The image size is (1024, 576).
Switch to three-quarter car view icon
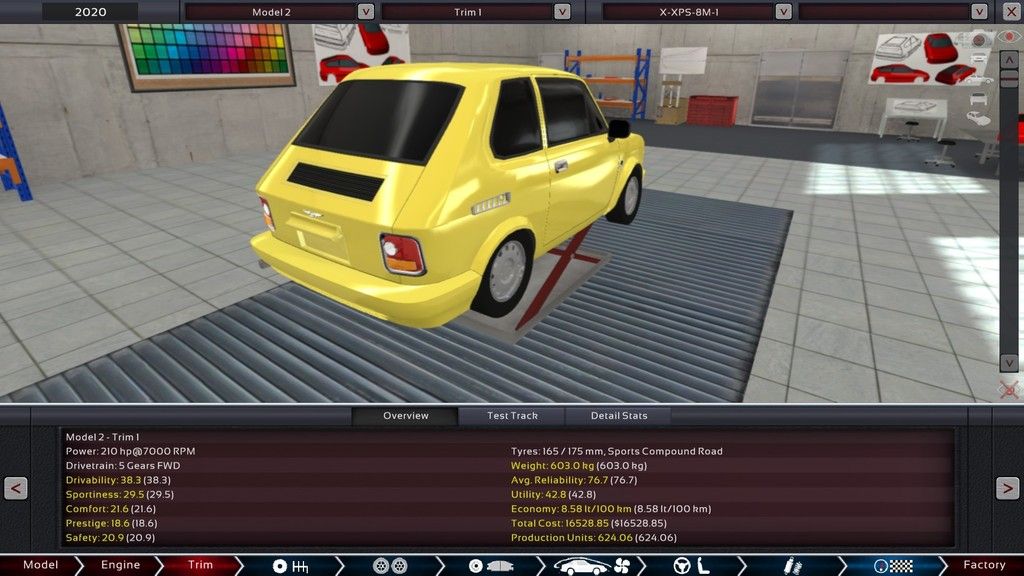978,118
